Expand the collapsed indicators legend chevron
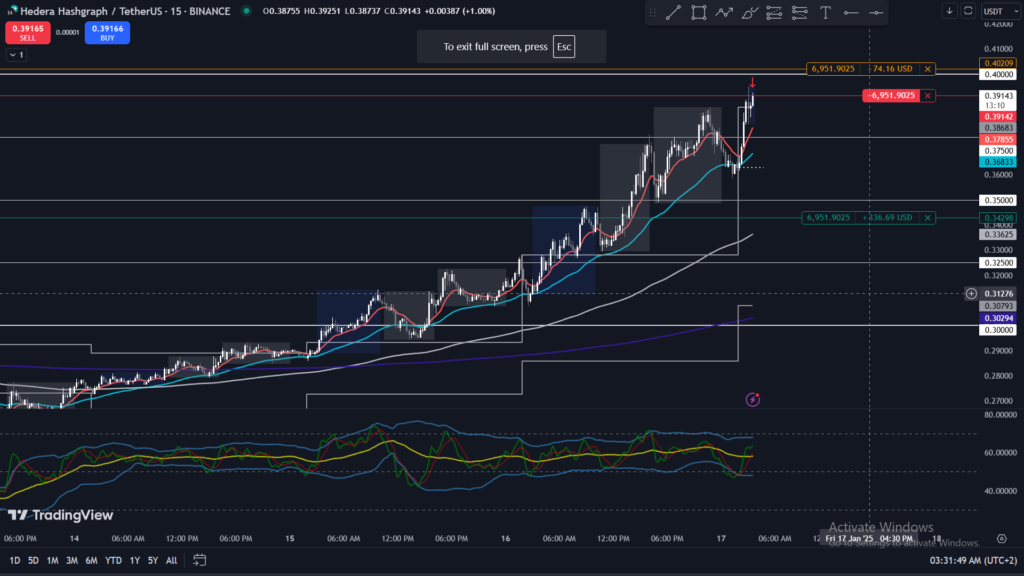This screenshot has width=1024, height=576. tap(11, 55)
